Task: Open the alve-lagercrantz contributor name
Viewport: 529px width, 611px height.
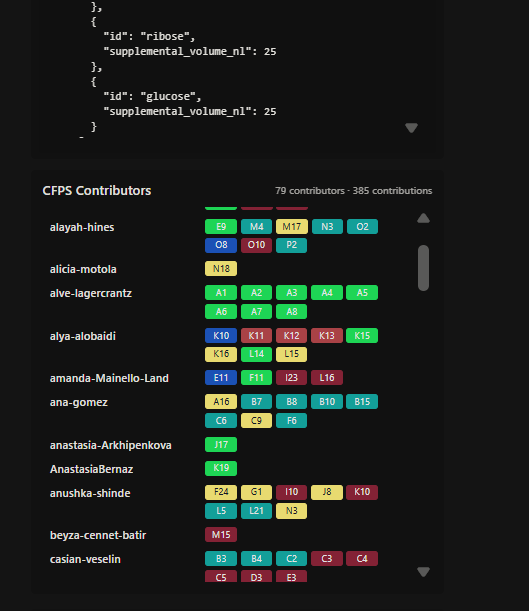Action: click(x=91, y=293)
